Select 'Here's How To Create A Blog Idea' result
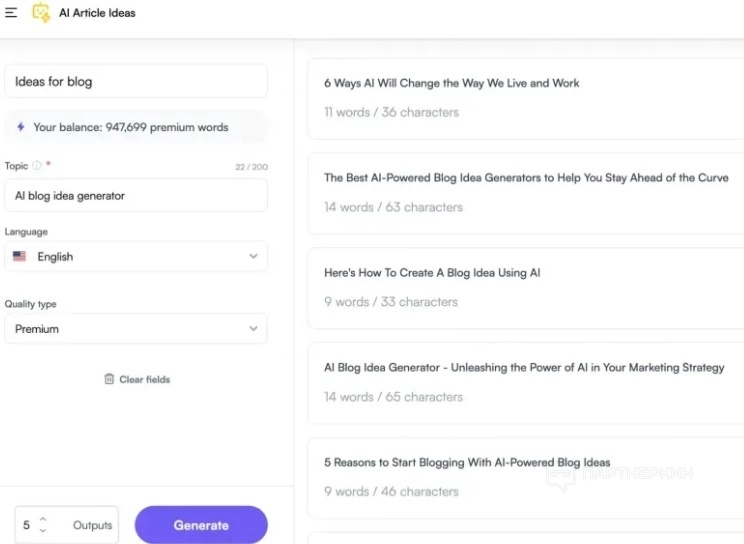This screenshot has height=544, width=744. [x=432, y=273]
